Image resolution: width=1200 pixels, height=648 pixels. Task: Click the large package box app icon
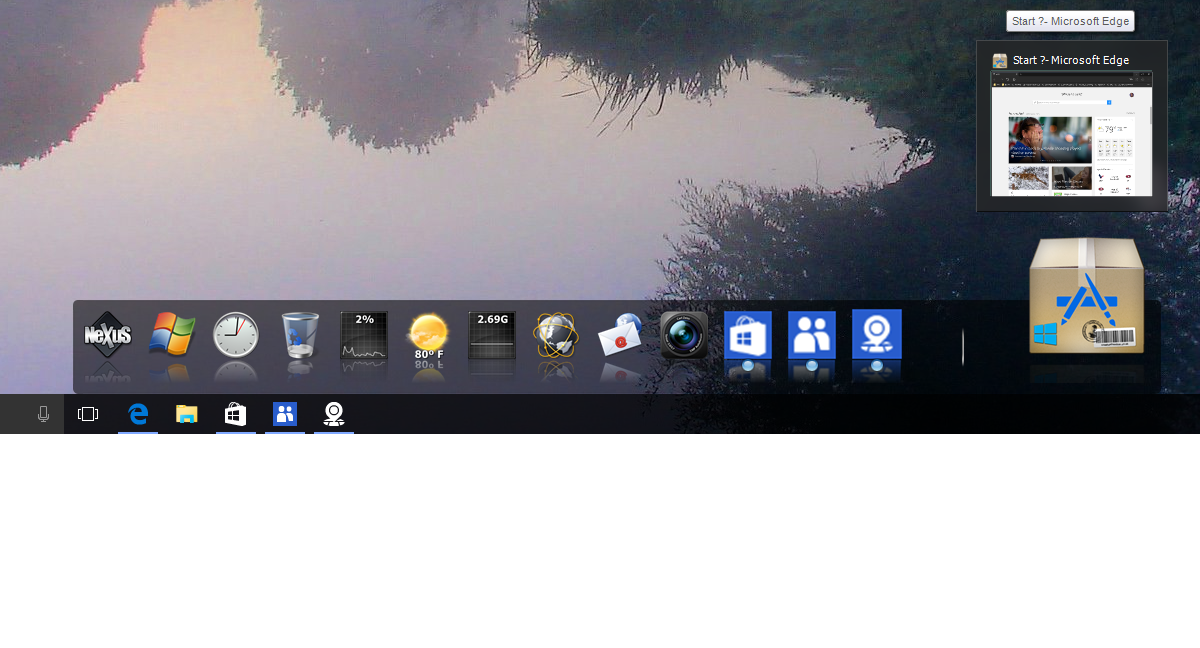1086,298
